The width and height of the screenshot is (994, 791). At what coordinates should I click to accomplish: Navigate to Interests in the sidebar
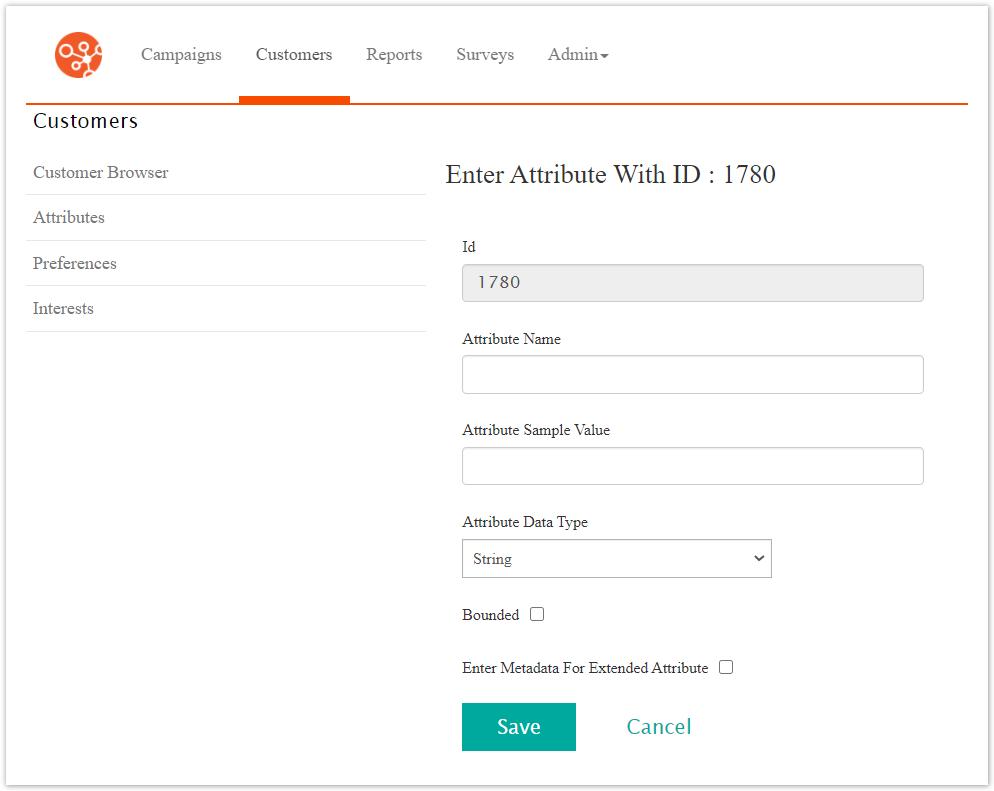[63, 309]
